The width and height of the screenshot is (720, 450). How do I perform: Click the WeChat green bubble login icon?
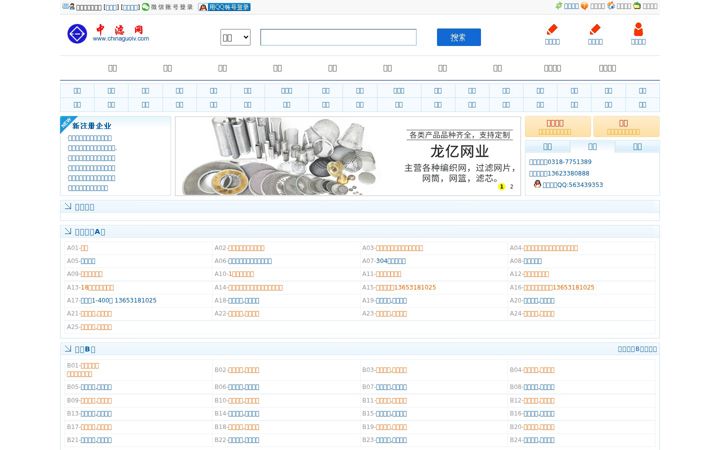click(x=146, y=7)
